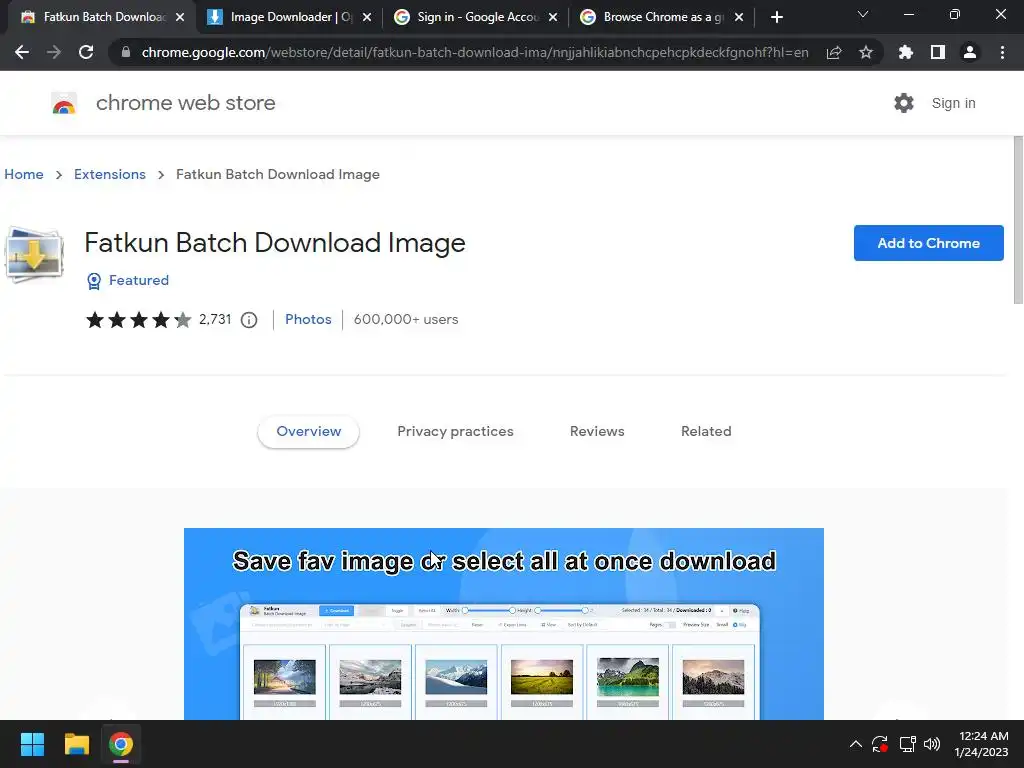Click the Fatkun extension icon image
This screenshot has height=768, width=1024.
click(x=34, y=255)
